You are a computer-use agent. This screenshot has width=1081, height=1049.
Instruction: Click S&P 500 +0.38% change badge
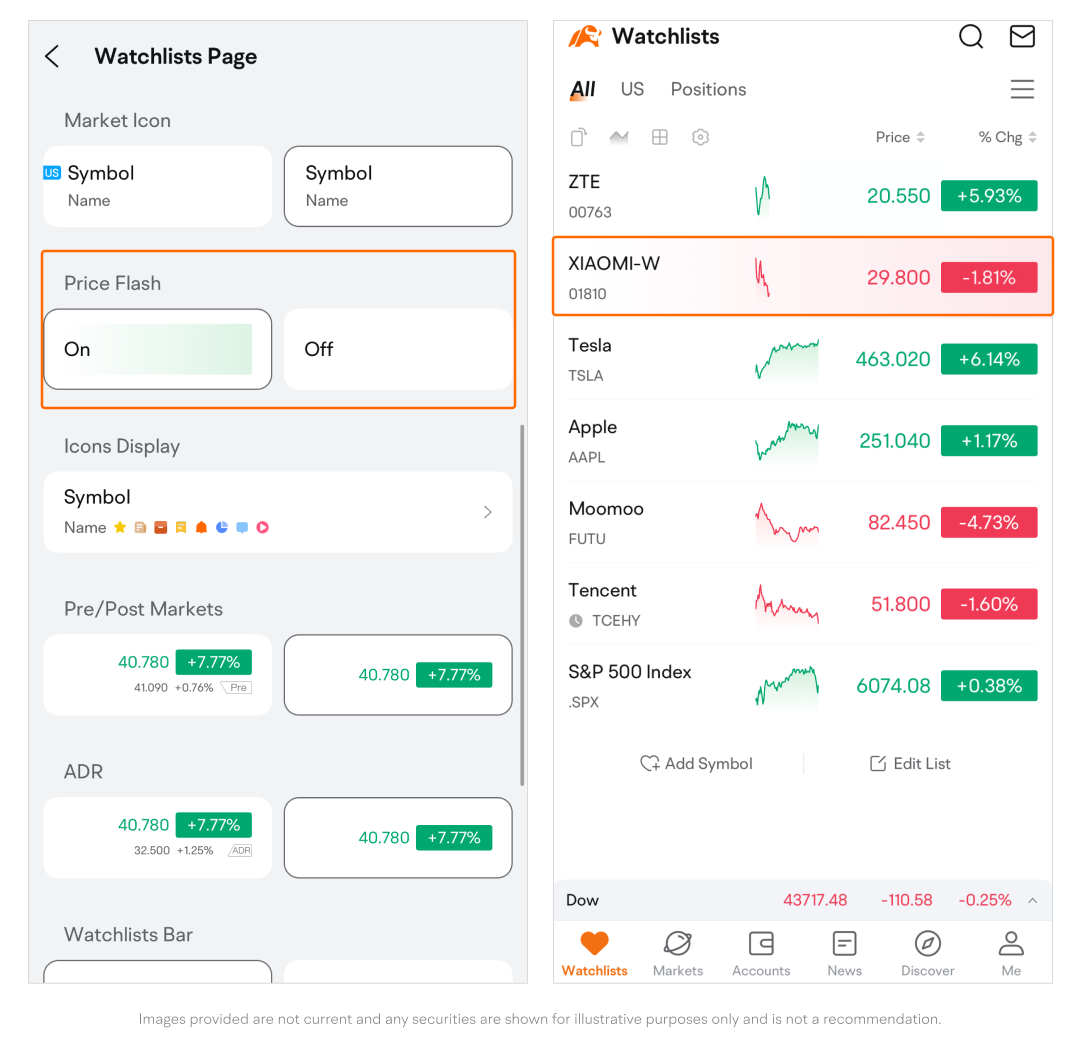pos(989,686)
